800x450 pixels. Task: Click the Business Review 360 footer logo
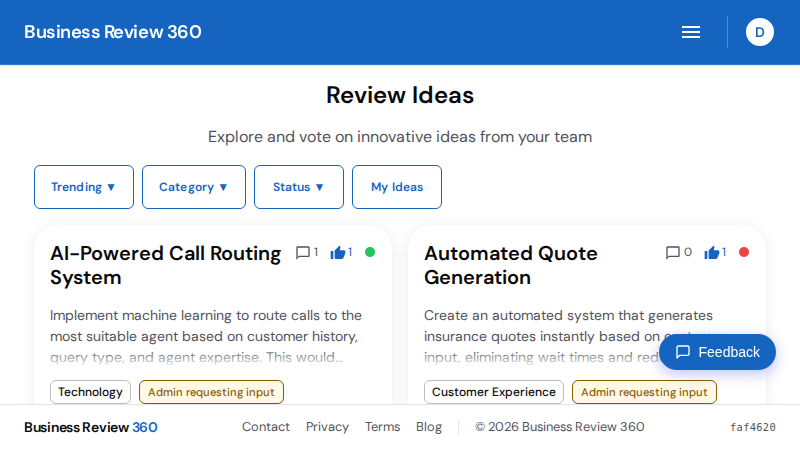(91, 427)
